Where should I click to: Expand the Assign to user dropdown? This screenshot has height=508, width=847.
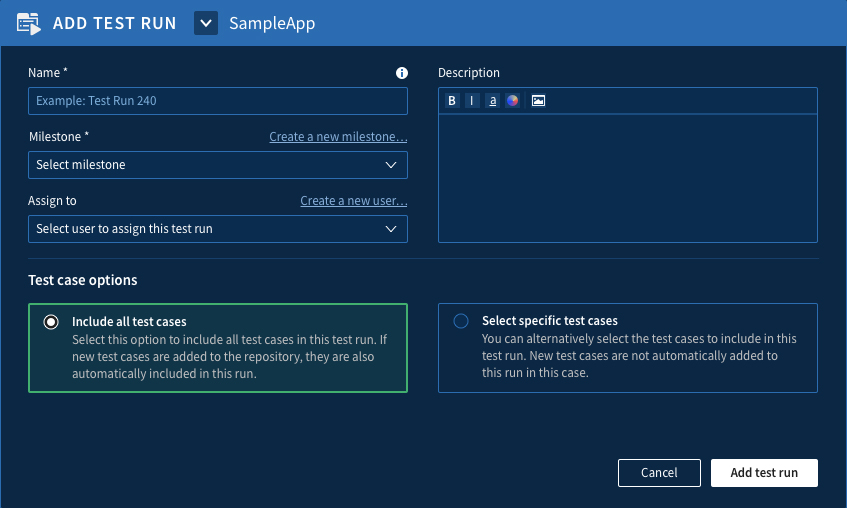[217, 229]
